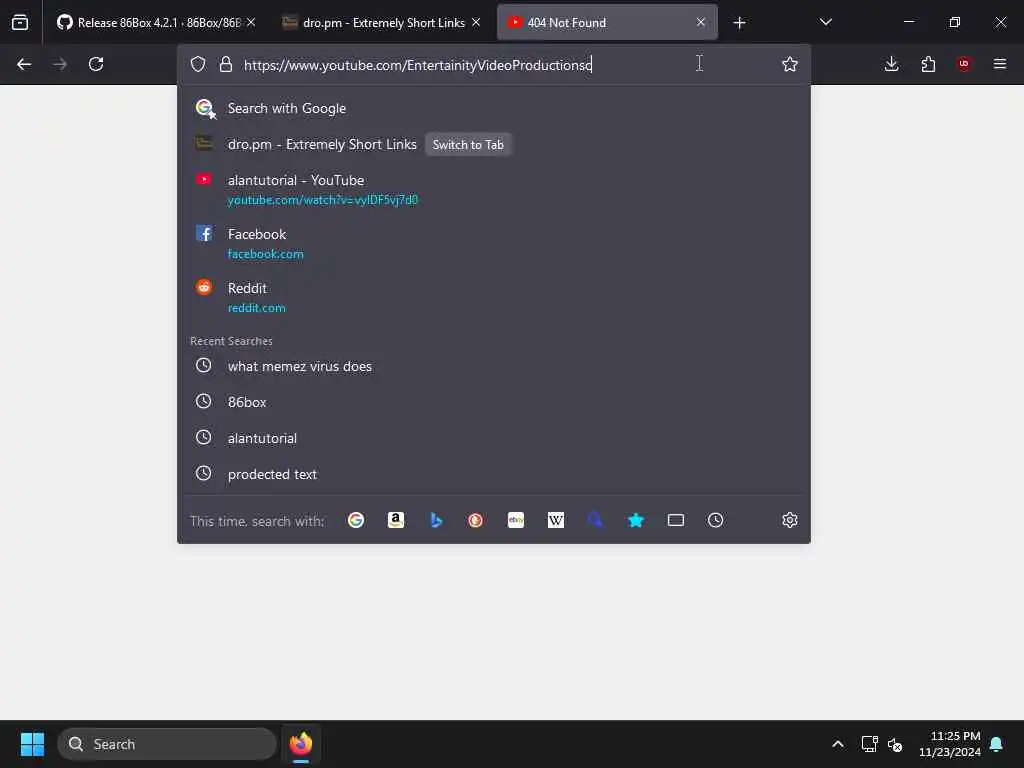The height and width of the screenshot is (768, 1024).
Task: Open Downloads panel
Action: pyautogui.click(x=891, y=64)
